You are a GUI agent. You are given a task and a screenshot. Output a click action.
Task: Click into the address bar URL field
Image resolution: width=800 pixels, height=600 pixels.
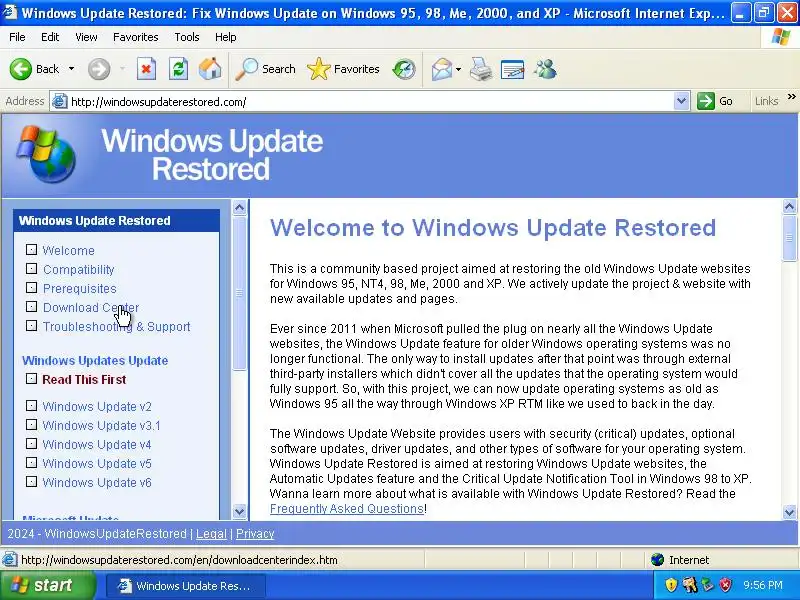(x=370, y=102)
